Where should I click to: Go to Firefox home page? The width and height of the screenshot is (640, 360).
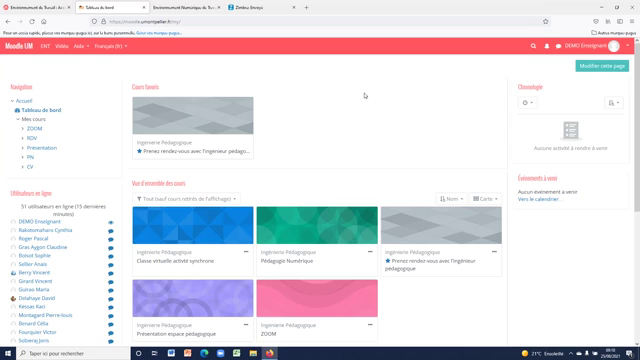click(44, 22)
